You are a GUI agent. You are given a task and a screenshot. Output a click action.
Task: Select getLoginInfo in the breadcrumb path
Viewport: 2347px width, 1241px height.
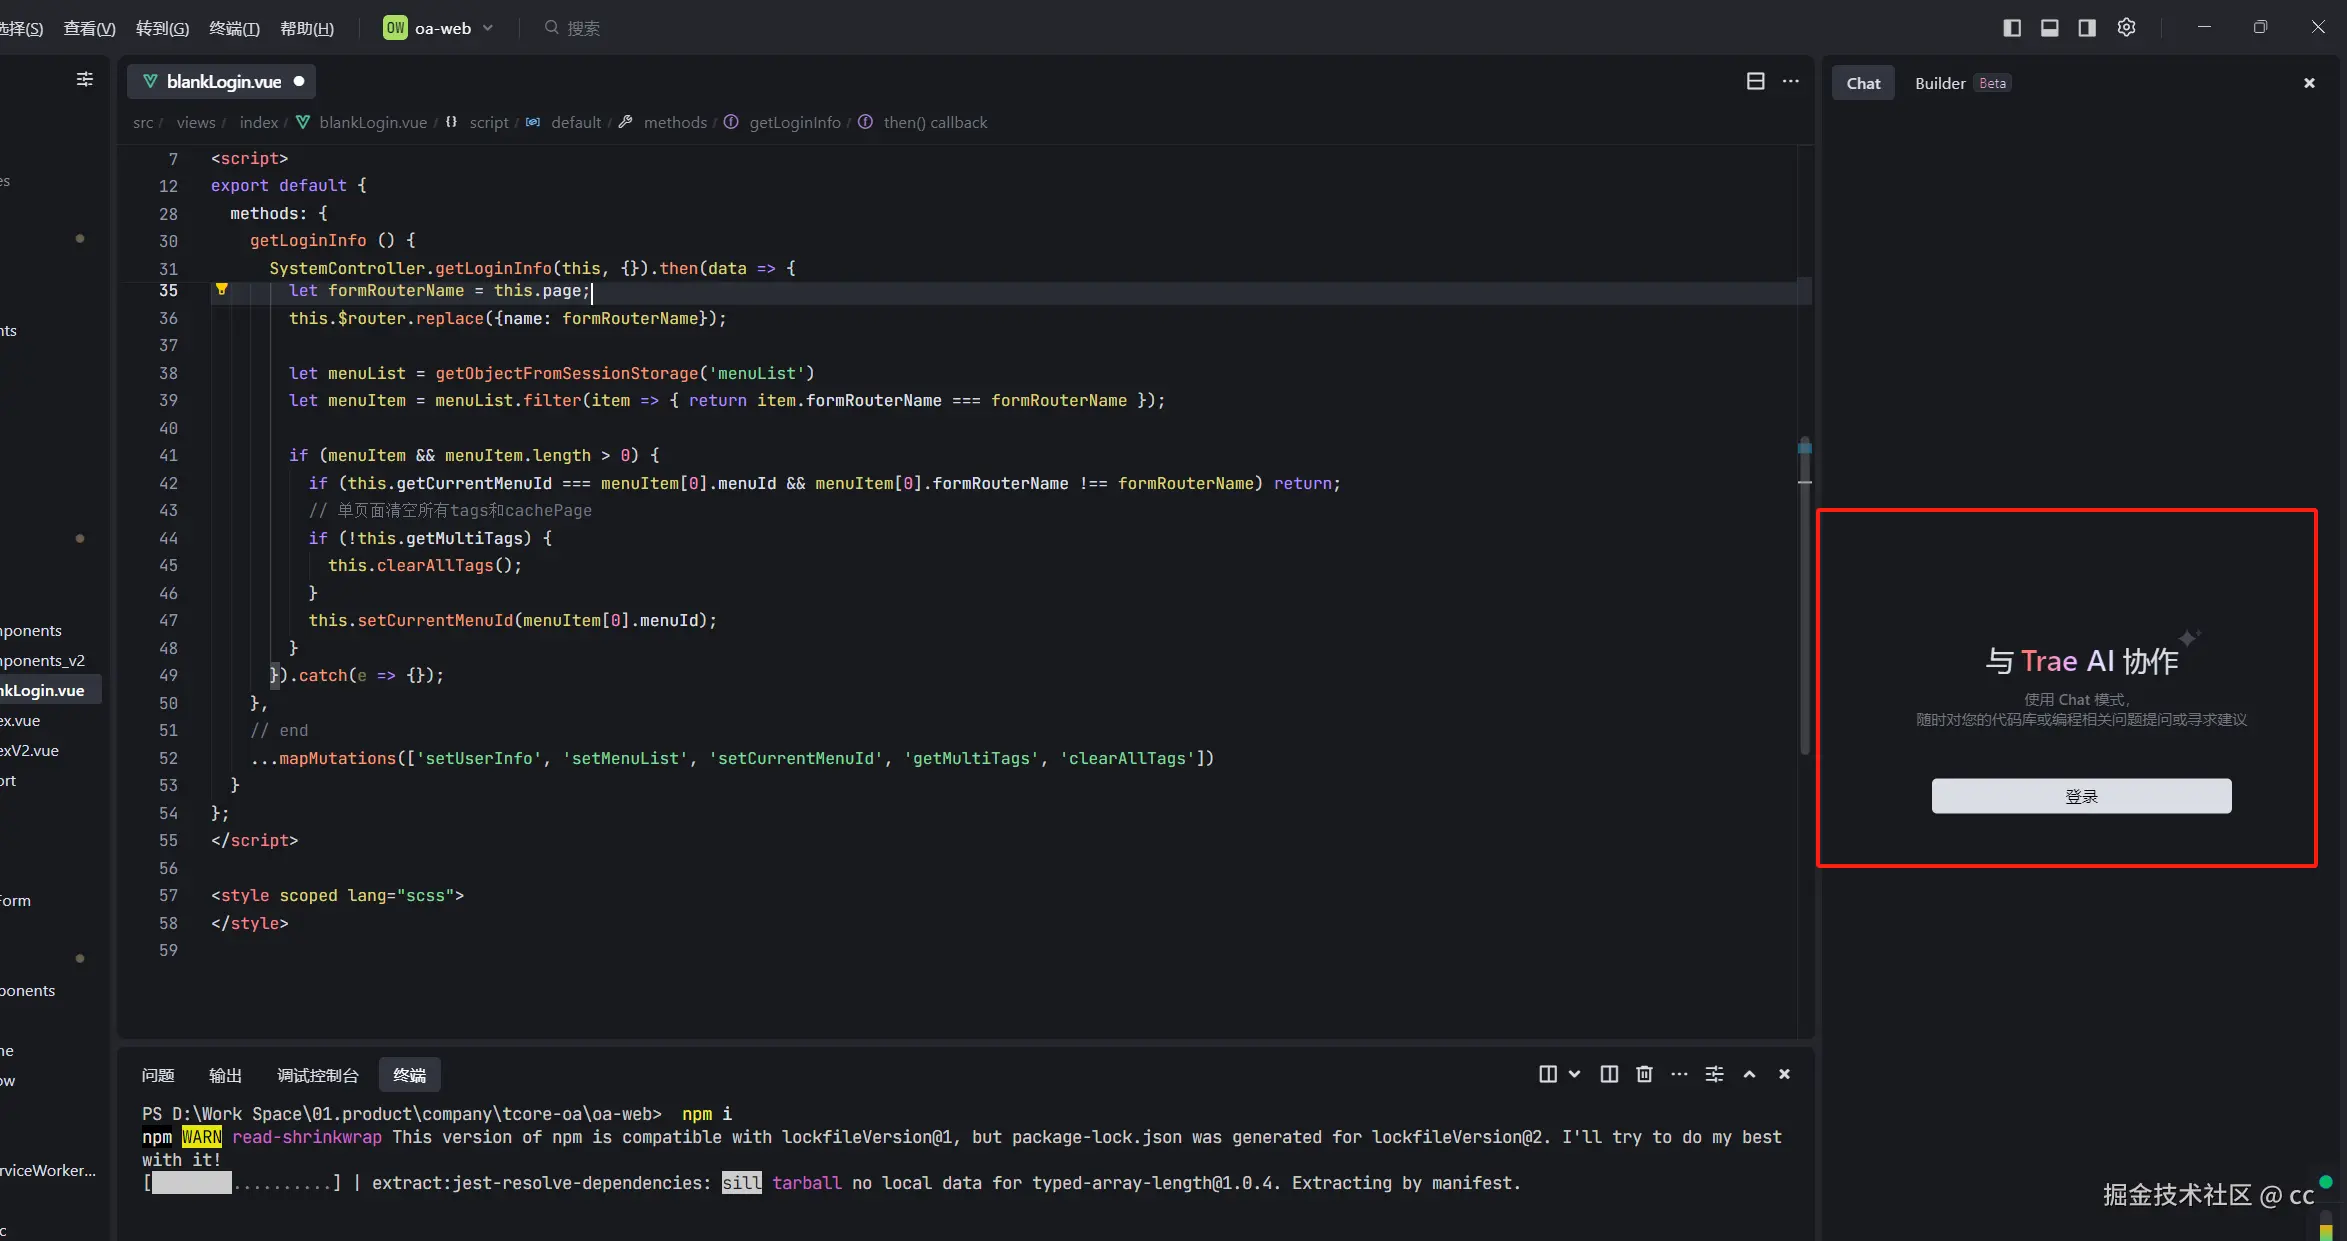coord(794,122)
